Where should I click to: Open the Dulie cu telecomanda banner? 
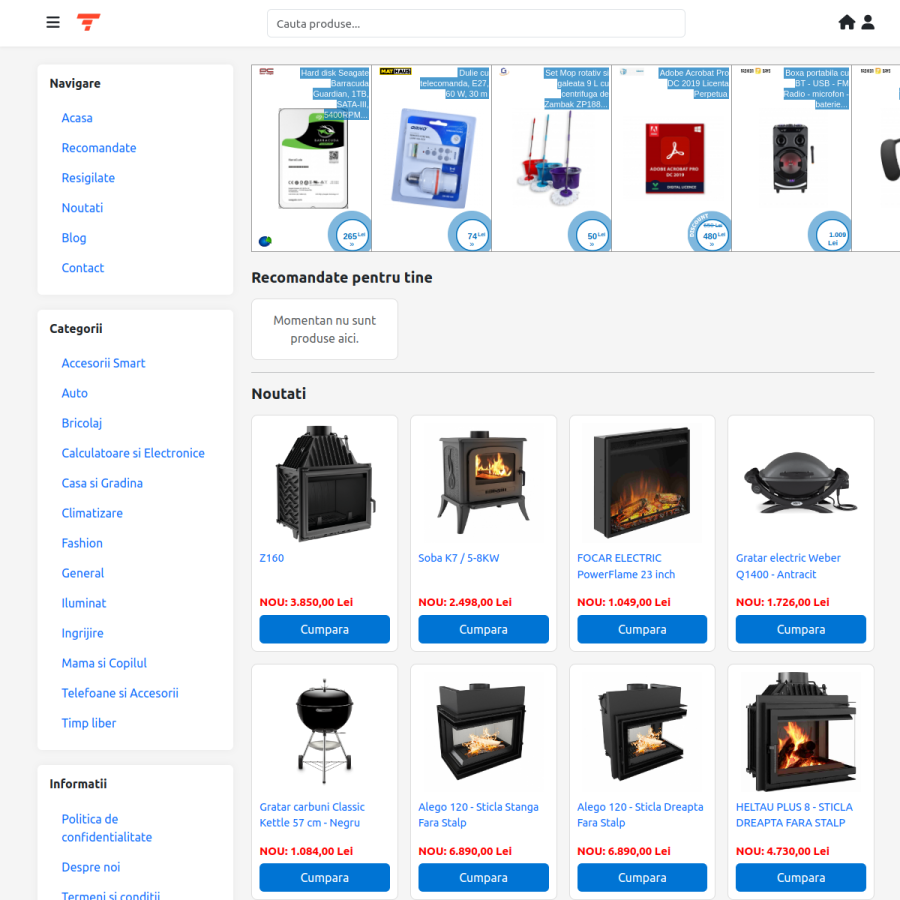[x=432, y=158]
